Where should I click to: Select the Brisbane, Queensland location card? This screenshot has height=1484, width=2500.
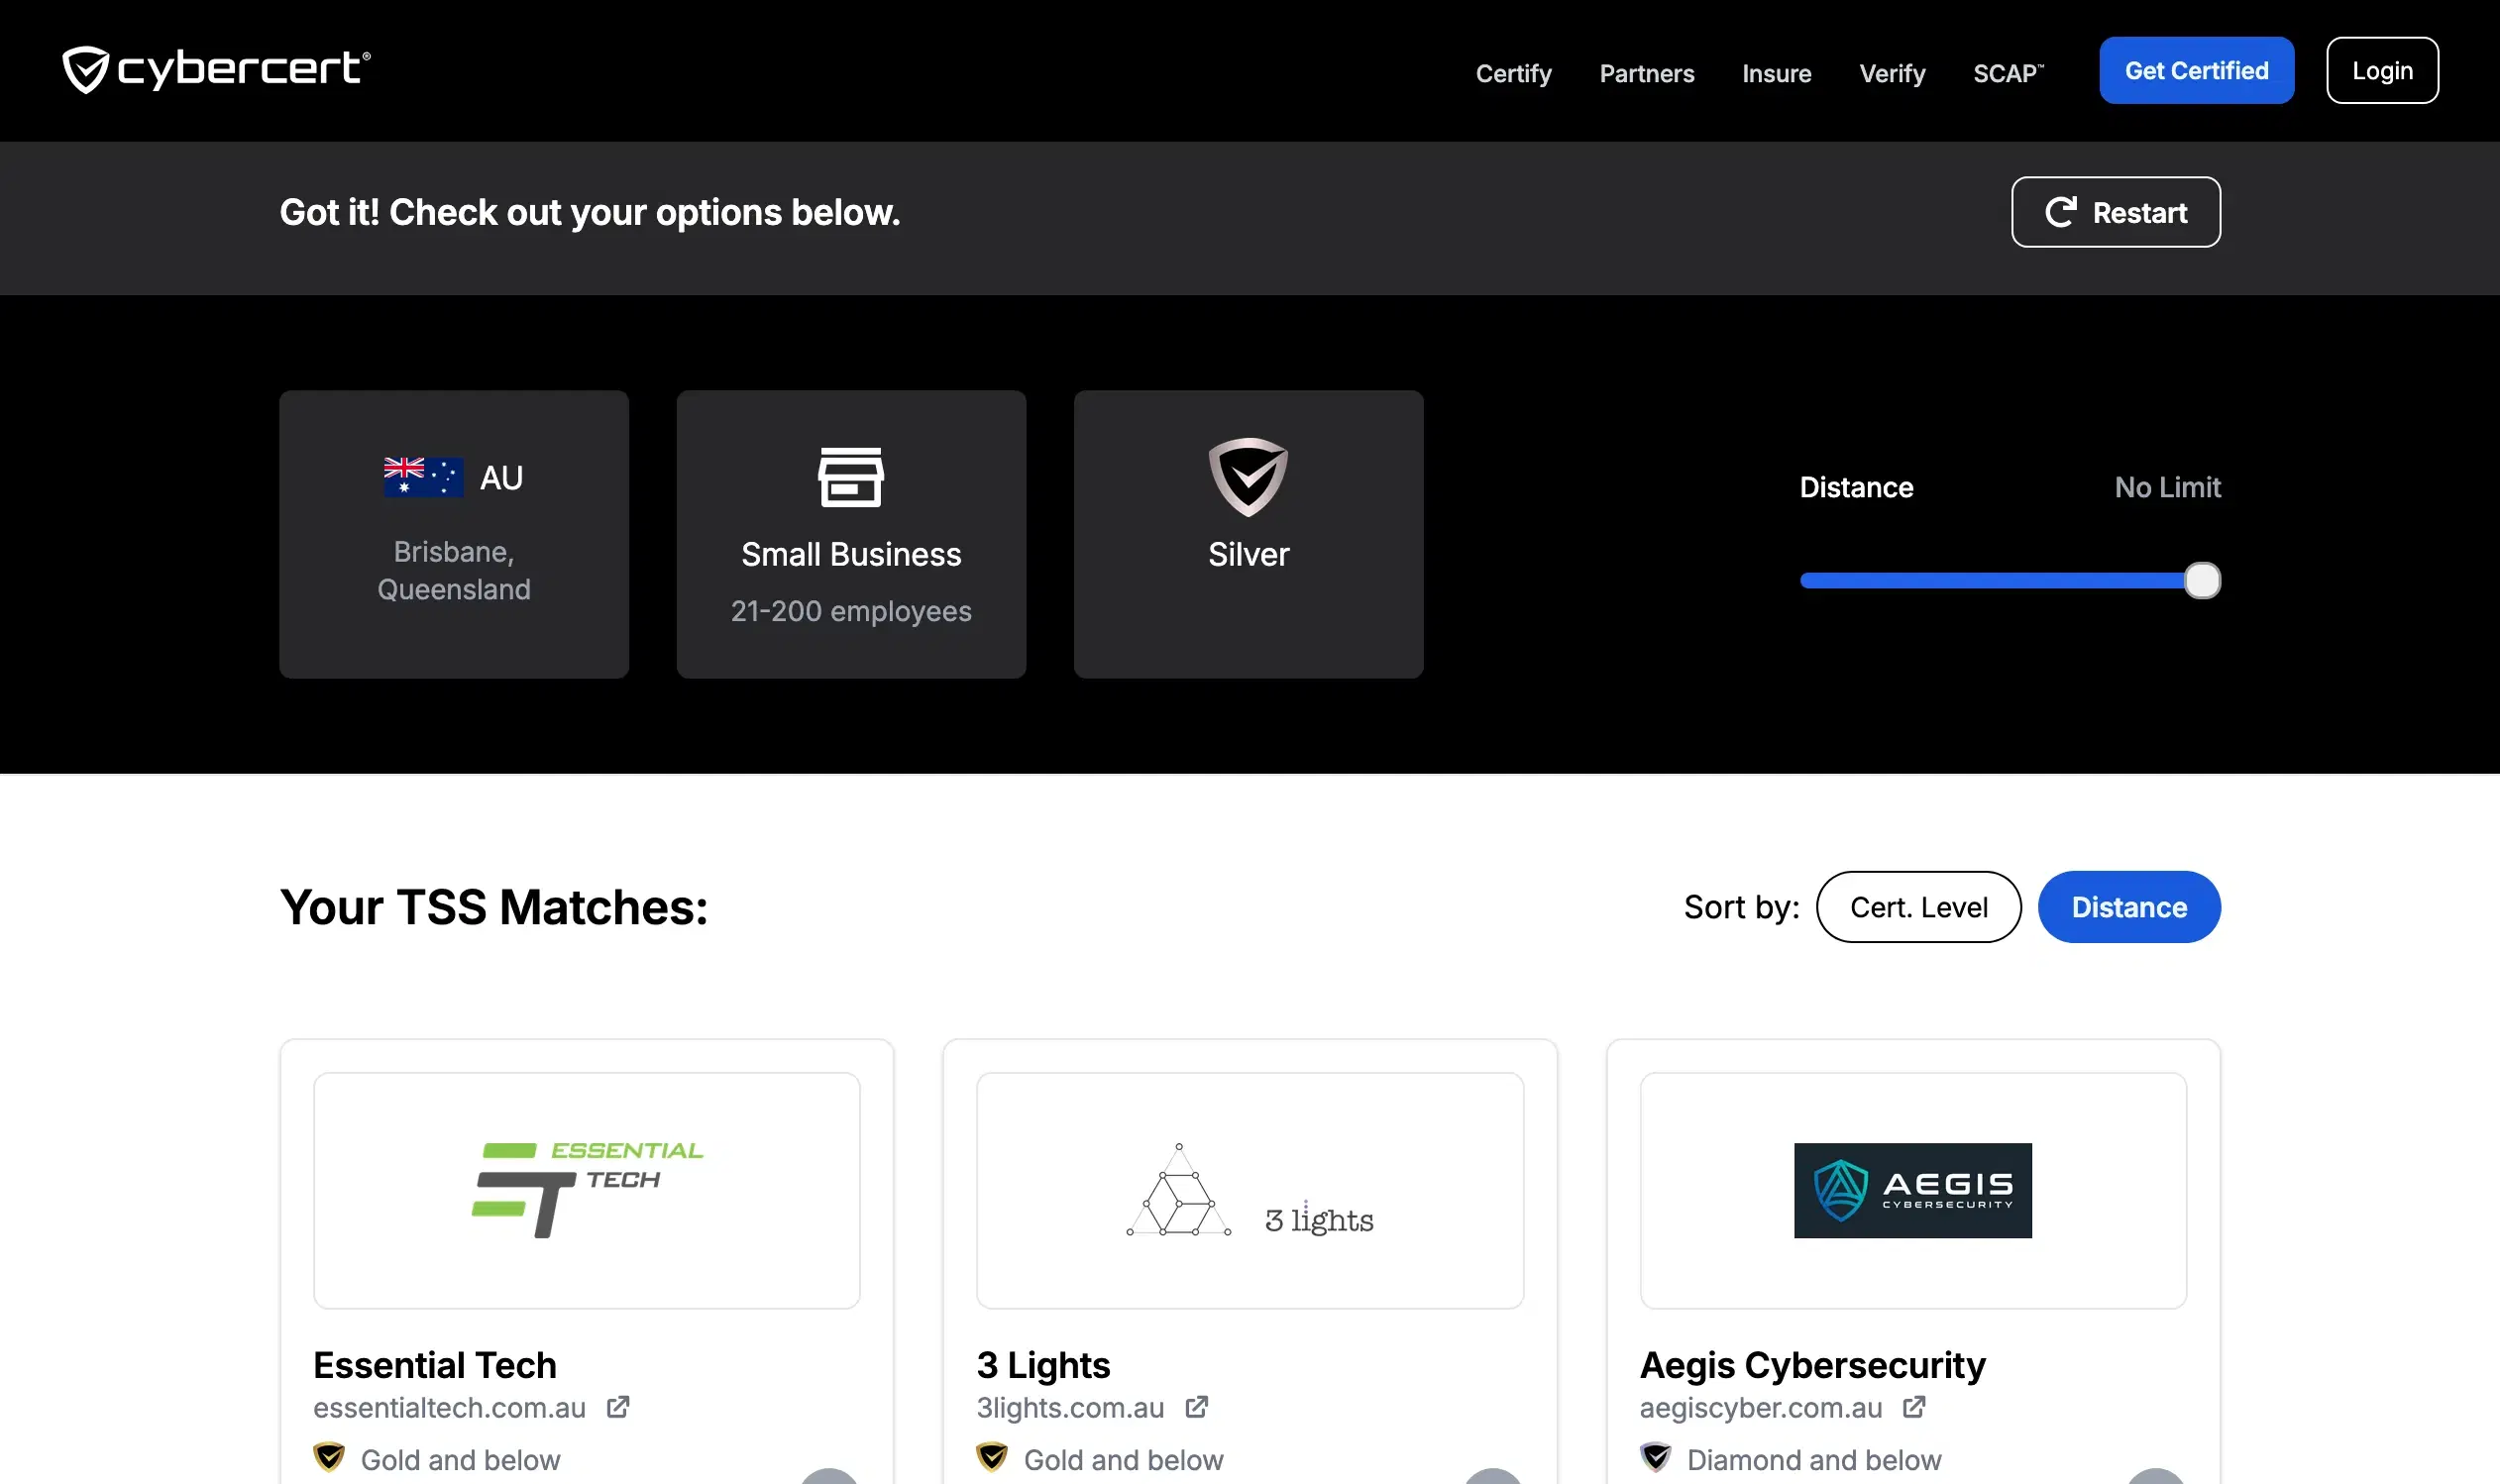click(x=454, y=534)
